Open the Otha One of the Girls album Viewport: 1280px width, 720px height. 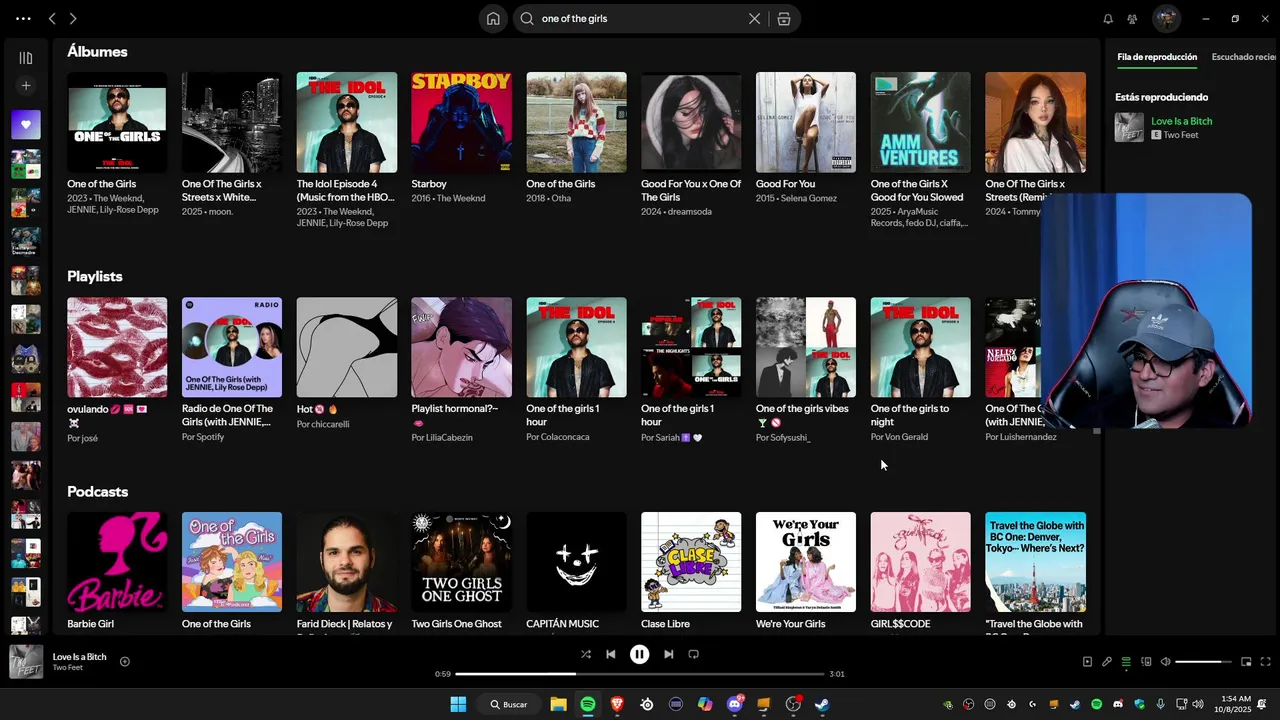tap(576, 122)
